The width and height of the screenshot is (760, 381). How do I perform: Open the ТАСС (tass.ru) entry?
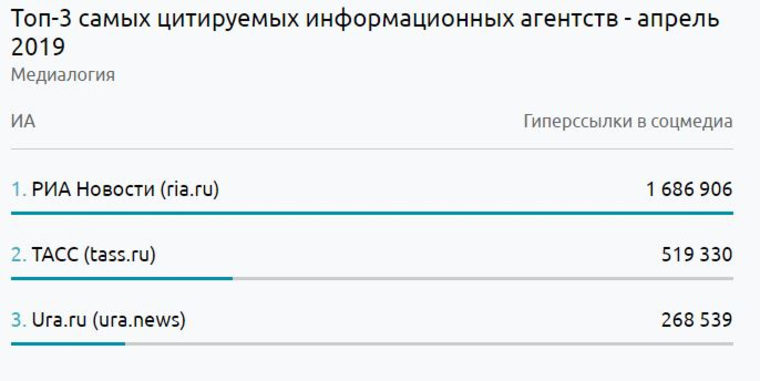(x=94, y=254)
